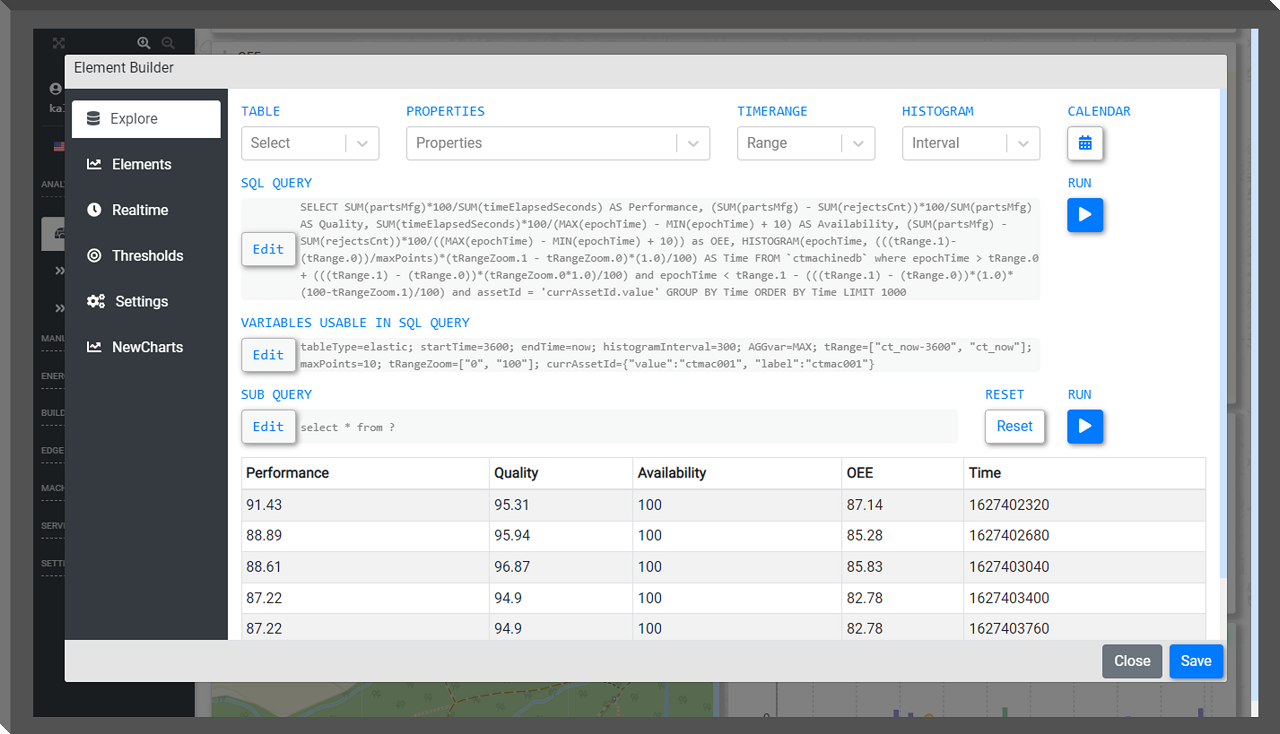The image size is (1280, 734).
Task: Open the Histogram Interval dropdown
Action: pyautogui.click(x=971, y=143)
